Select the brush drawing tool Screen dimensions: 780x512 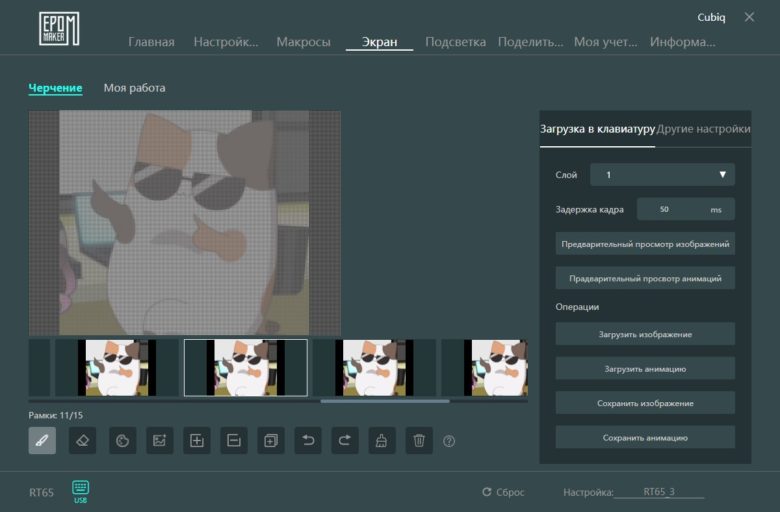[42, 440]
